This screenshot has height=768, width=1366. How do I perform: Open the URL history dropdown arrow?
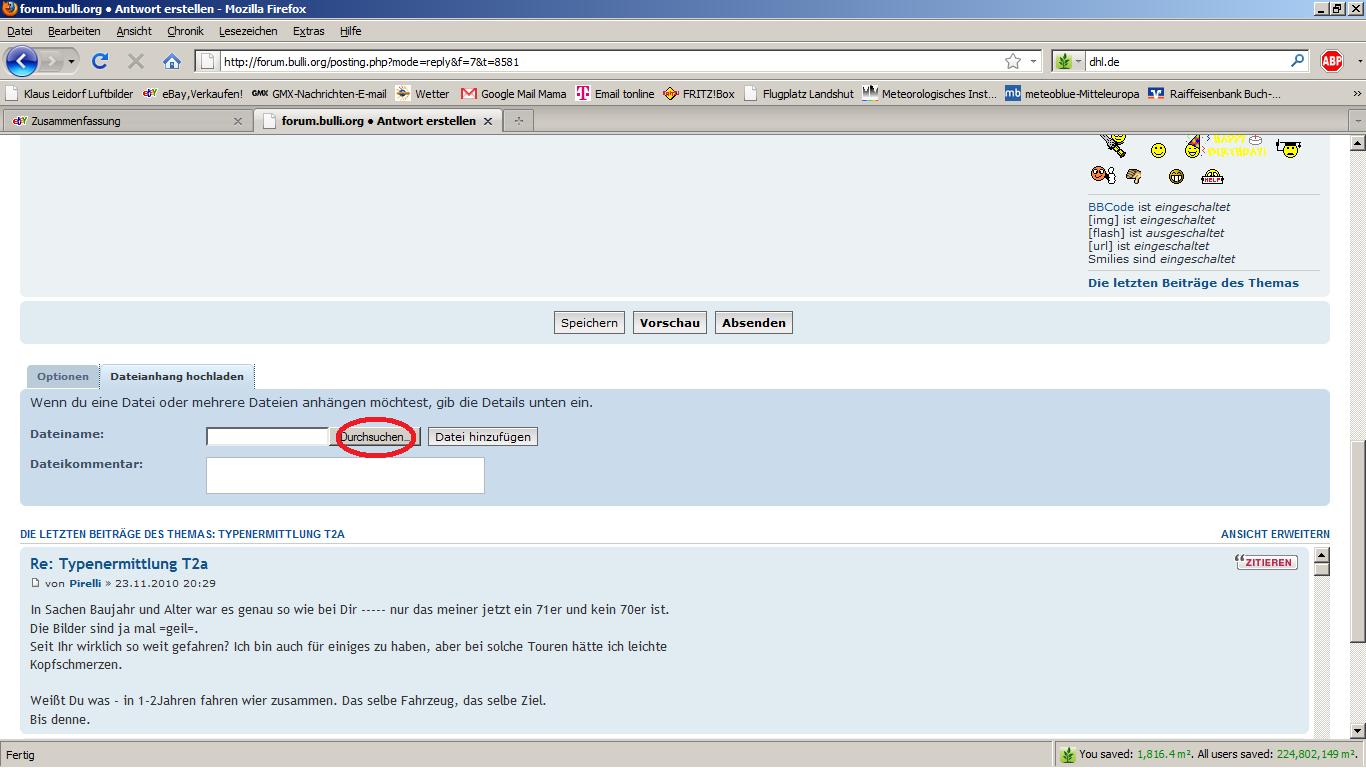tap(1034, 61)
